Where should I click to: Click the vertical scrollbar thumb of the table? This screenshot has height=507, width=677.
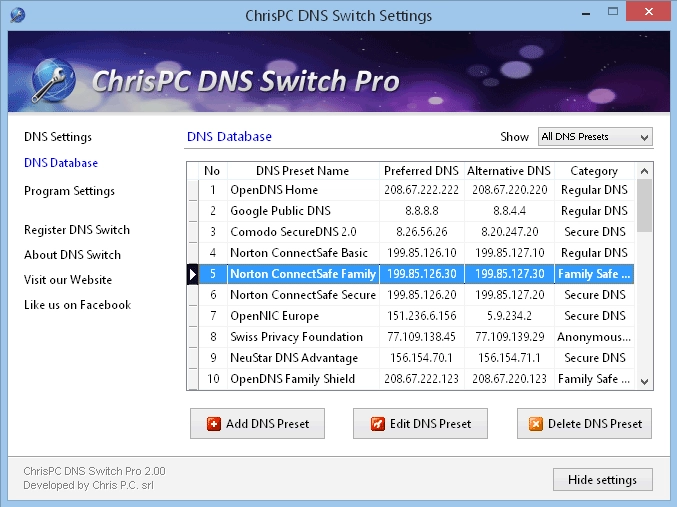(x=644, y=206)
